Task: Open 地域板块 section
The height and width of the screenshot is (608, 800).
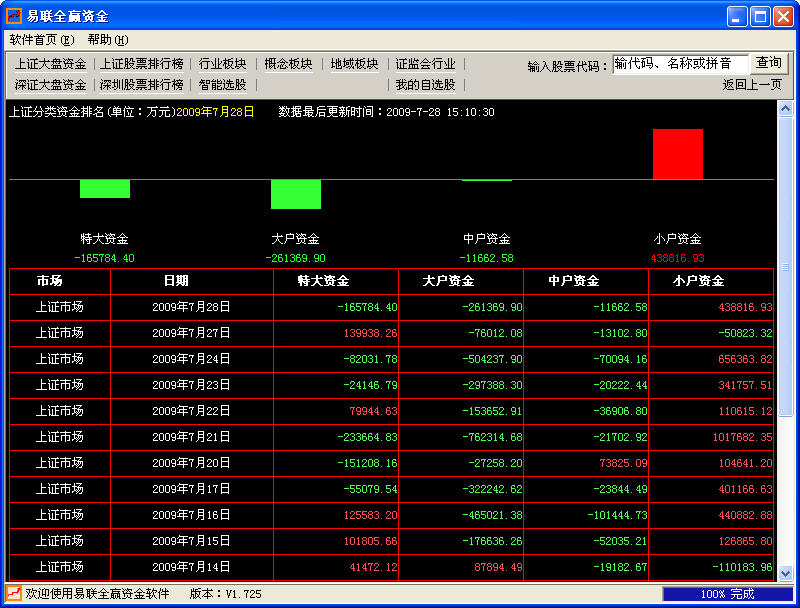Action: [x=355, y=64]
